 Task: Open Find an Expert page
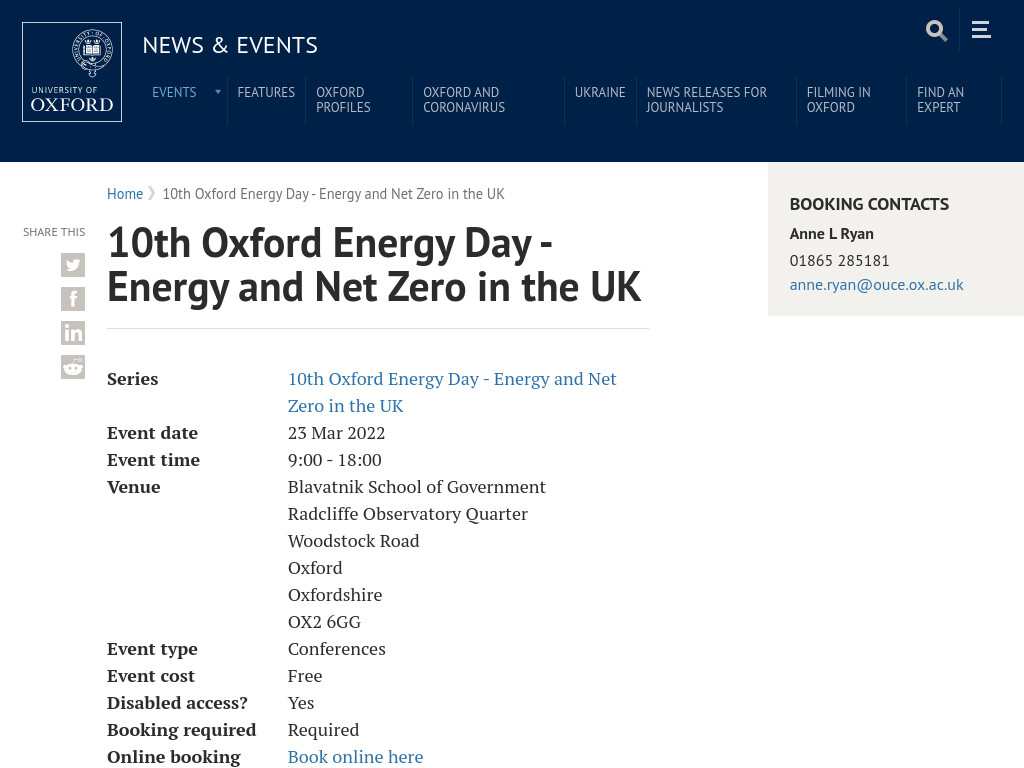pos(940,100)
